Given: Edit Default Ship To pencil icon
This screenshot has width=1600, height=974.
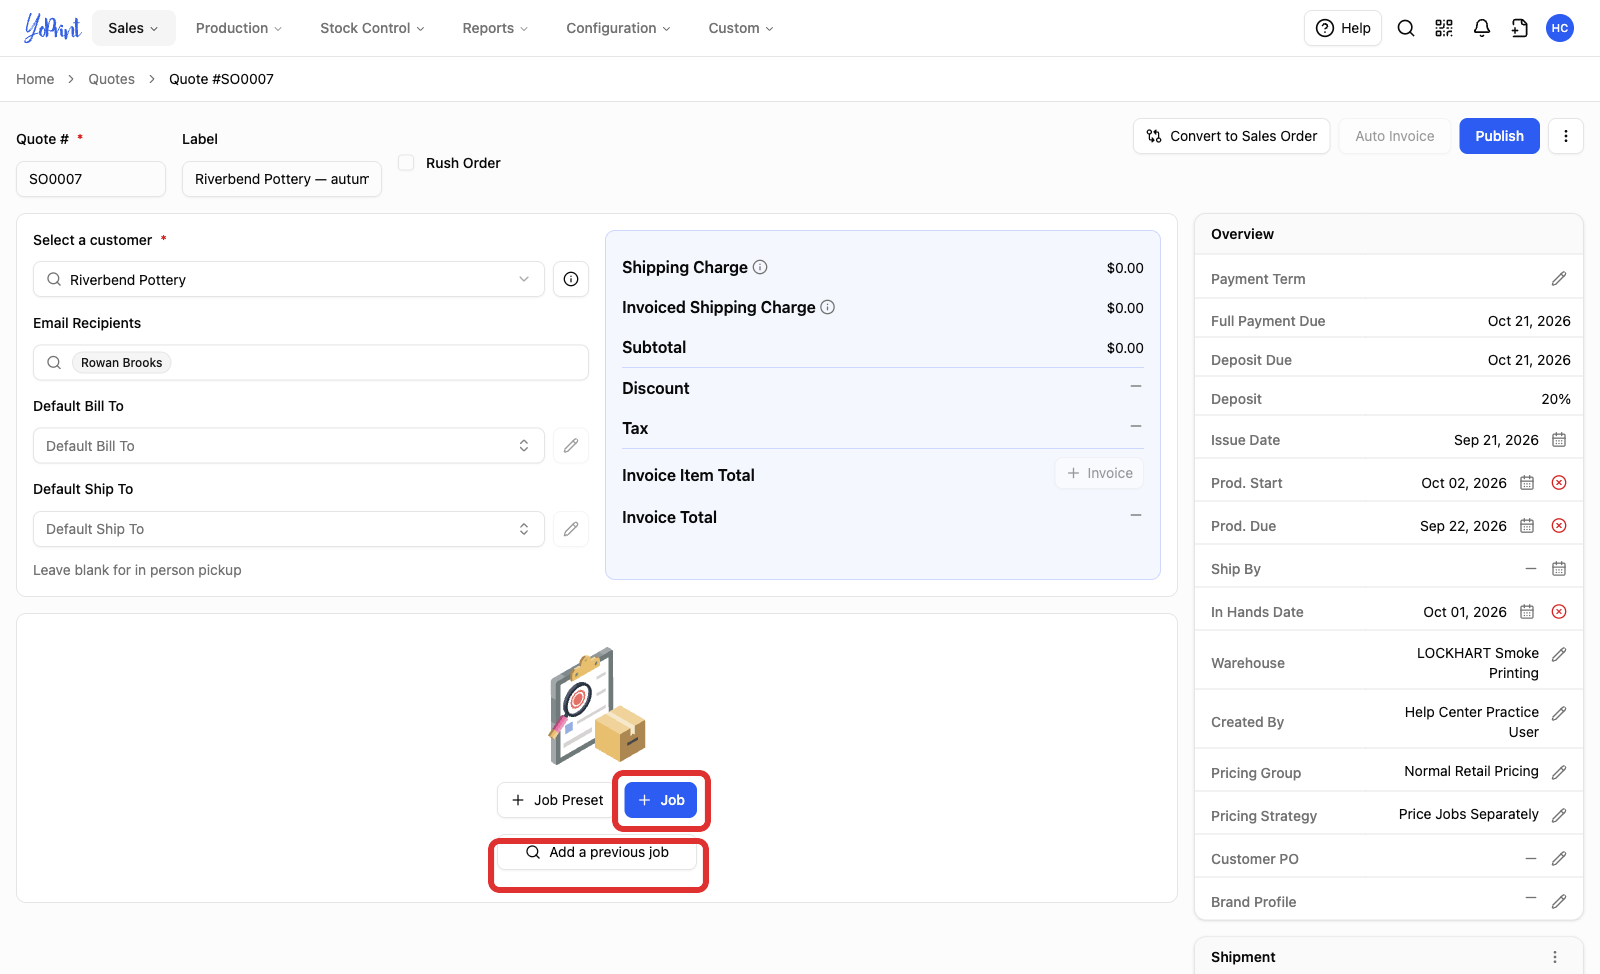Looking at the screenshot, I should [x=571, y=529].
